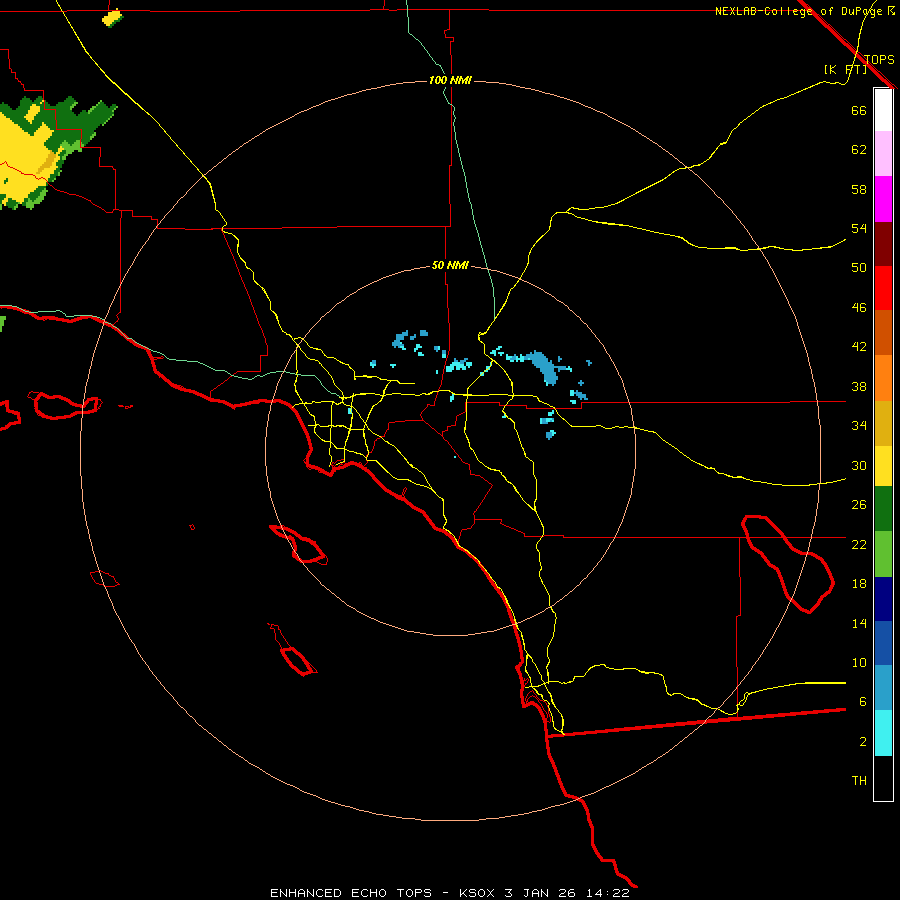Click the navy 22 kft legend swatch
The height and width of the screenshot is (900, 900).
(x=883, y=599)
